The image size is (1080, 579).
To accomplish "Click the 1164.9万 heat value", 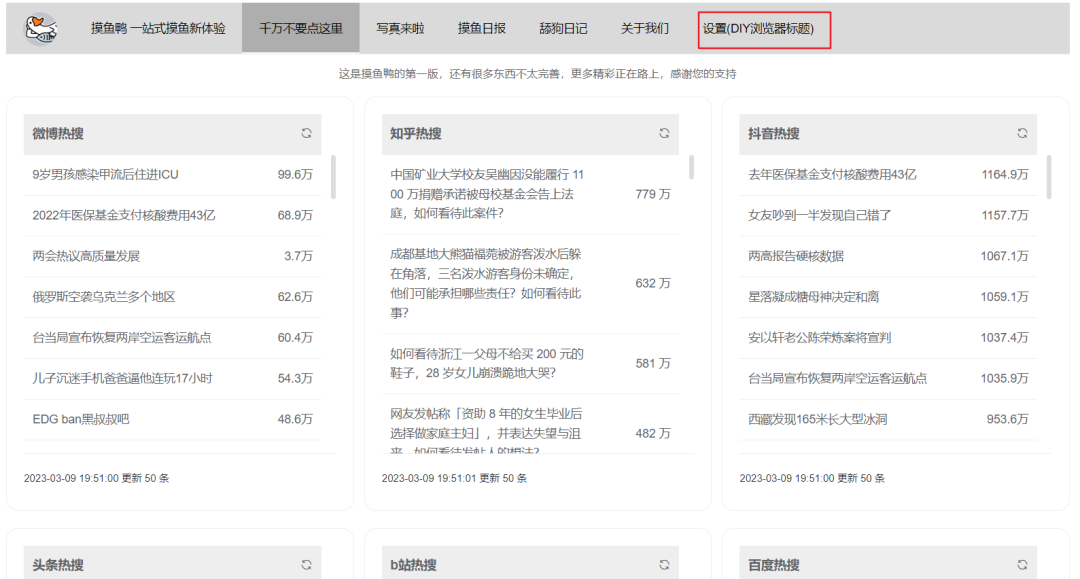I will [1005, 175].
